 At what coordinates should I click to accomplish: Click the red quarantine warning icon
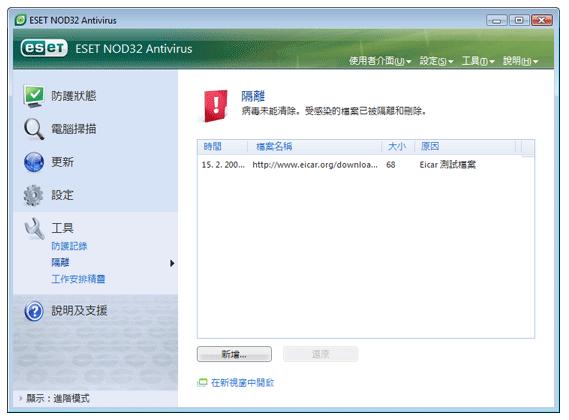click(216, 105)
